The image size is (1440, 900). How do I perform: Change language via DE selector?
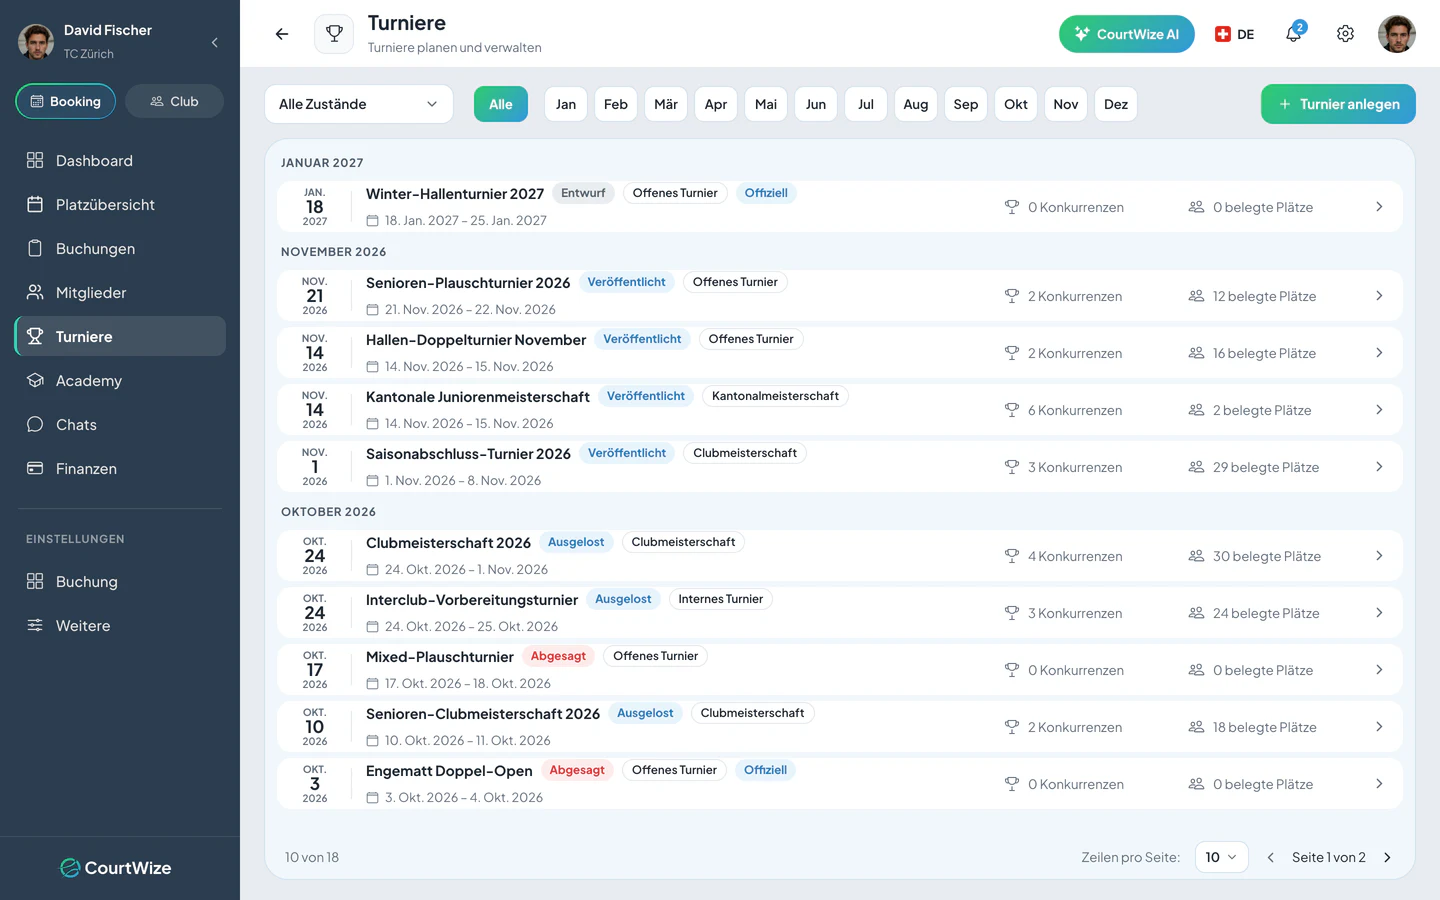[1234, 34]
